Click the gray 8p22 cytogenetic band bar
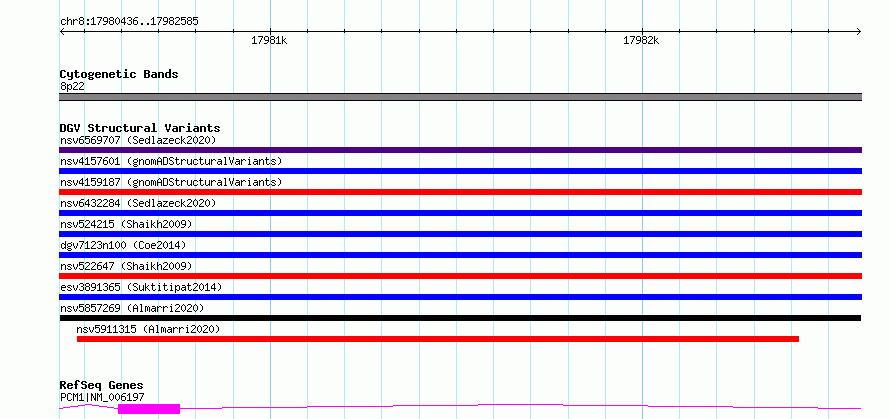The width and height of the screenshot is (890, 419). click(460, 97)
